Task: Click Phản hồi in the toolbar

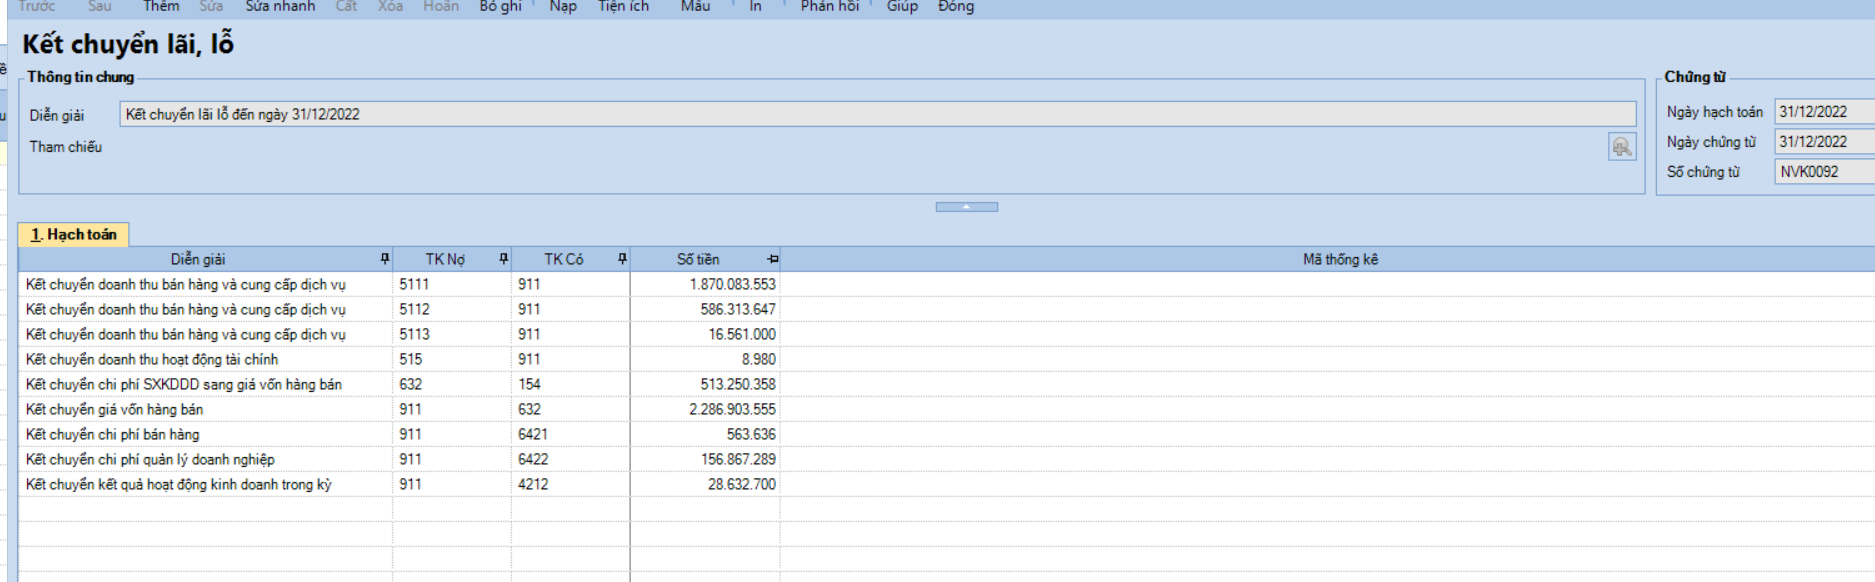Action: [829, 6]
